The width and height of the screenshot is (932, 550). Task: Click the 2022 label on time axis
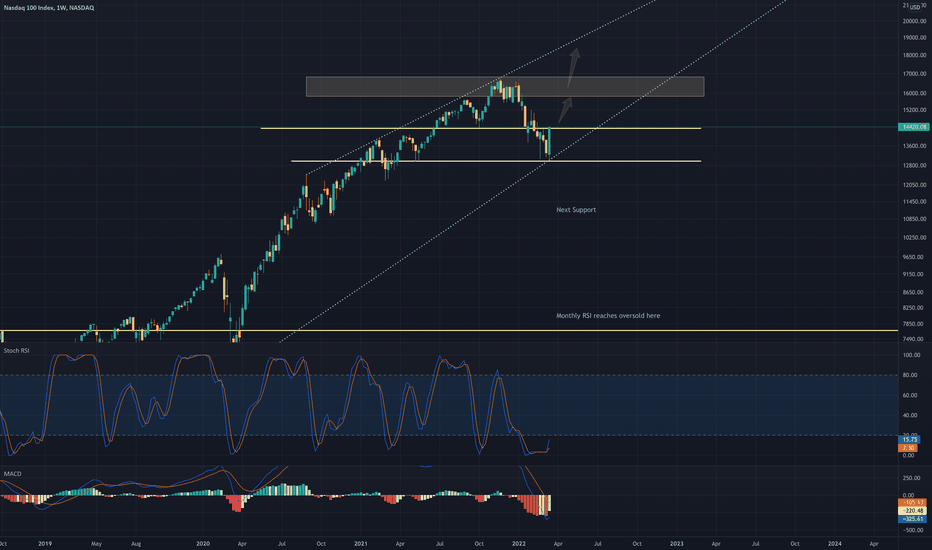point(519,543)
